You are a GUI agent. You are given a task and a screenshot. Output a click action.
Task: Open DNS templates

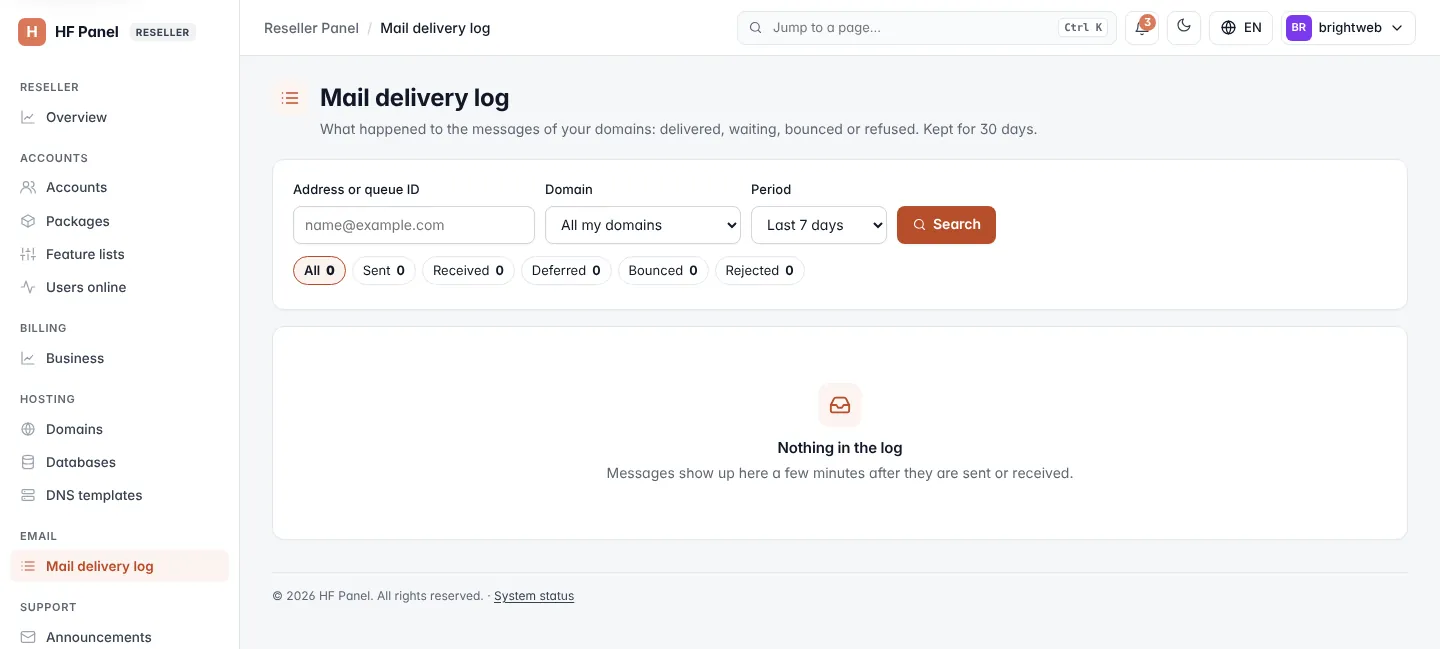click(119, 495)
